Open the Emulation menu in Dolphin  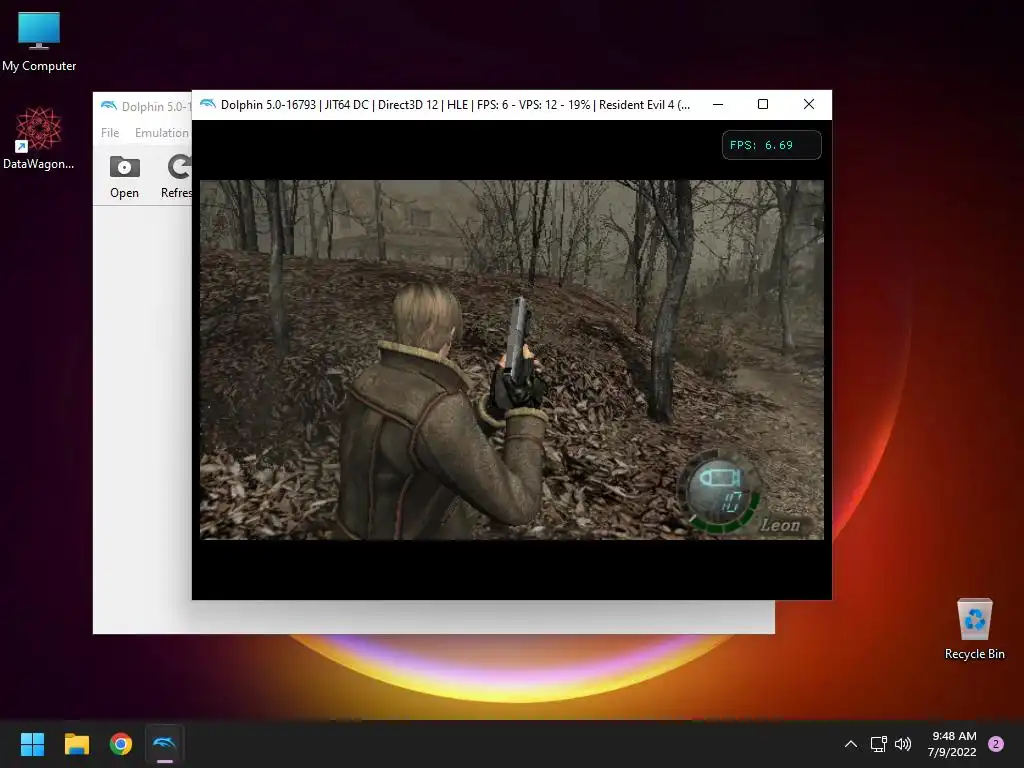(161, 133)
